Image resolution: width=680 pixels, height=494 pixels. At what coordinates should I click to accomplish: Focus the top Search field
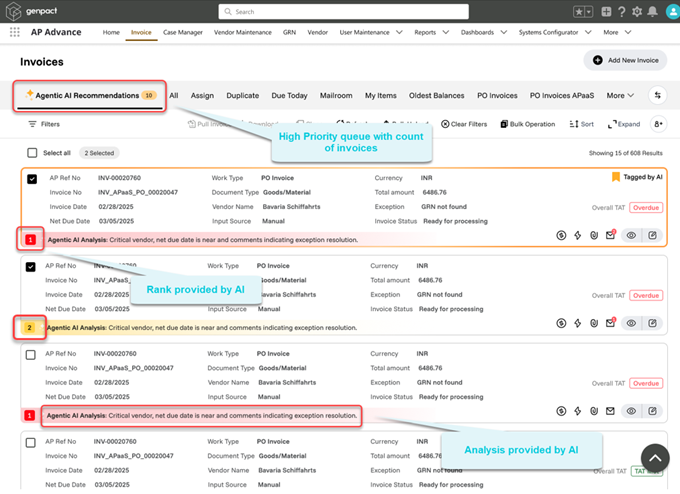[343, 12]
